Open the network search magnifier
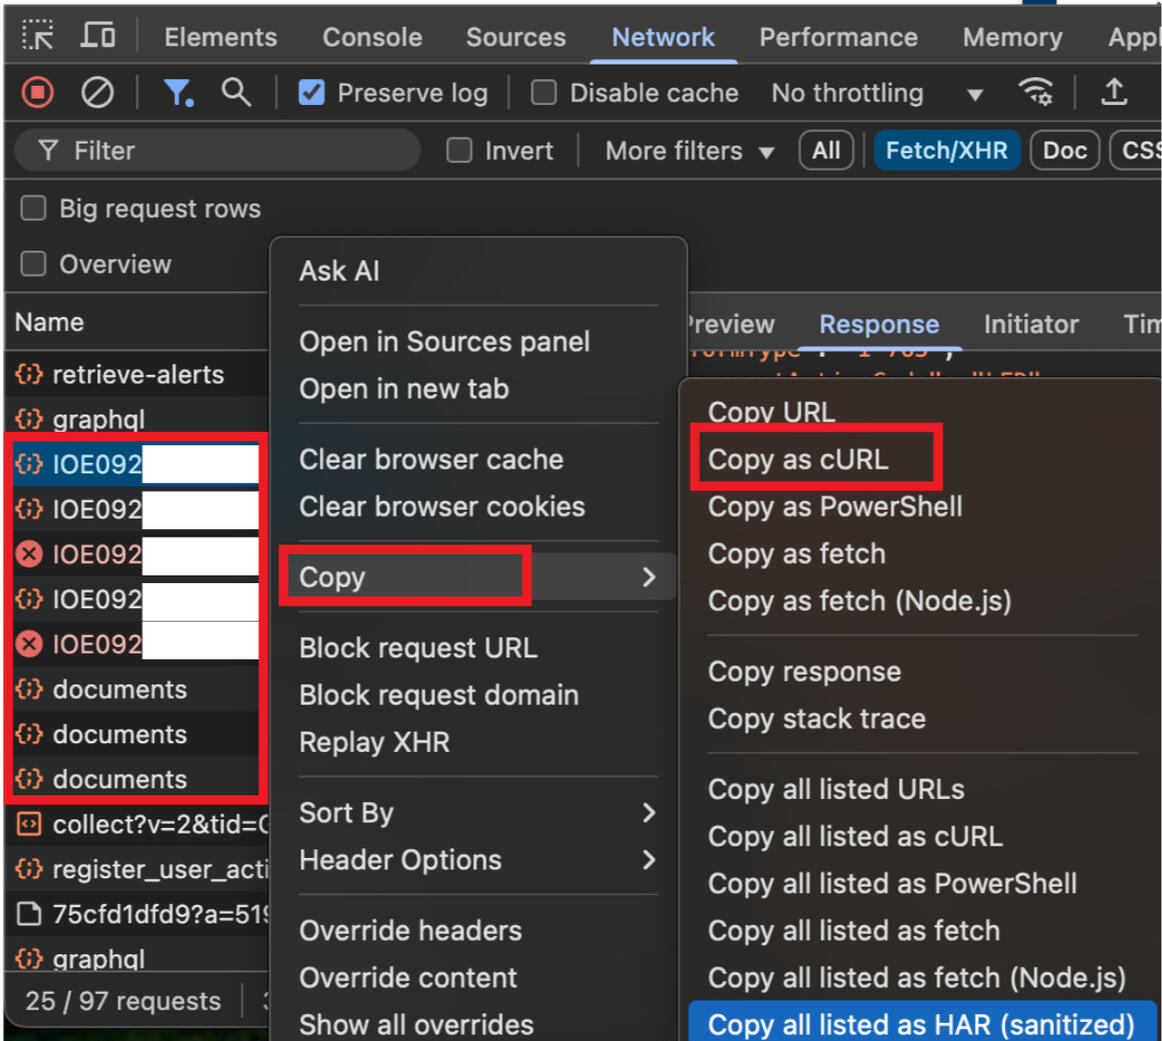1162x1041 pixels. [236, 93]
